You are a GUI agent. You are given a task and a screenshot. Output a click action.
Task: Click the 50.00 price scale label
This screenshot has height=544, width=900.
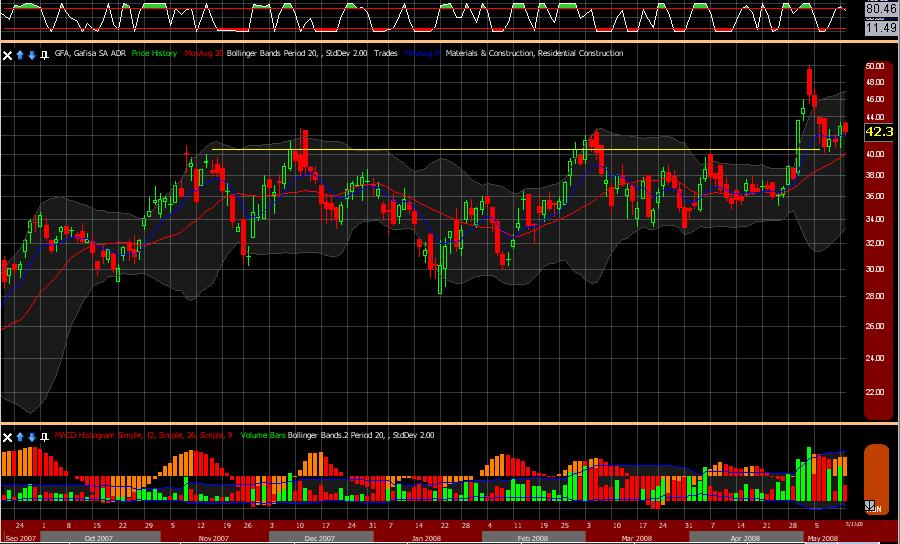tap(875, 66)
